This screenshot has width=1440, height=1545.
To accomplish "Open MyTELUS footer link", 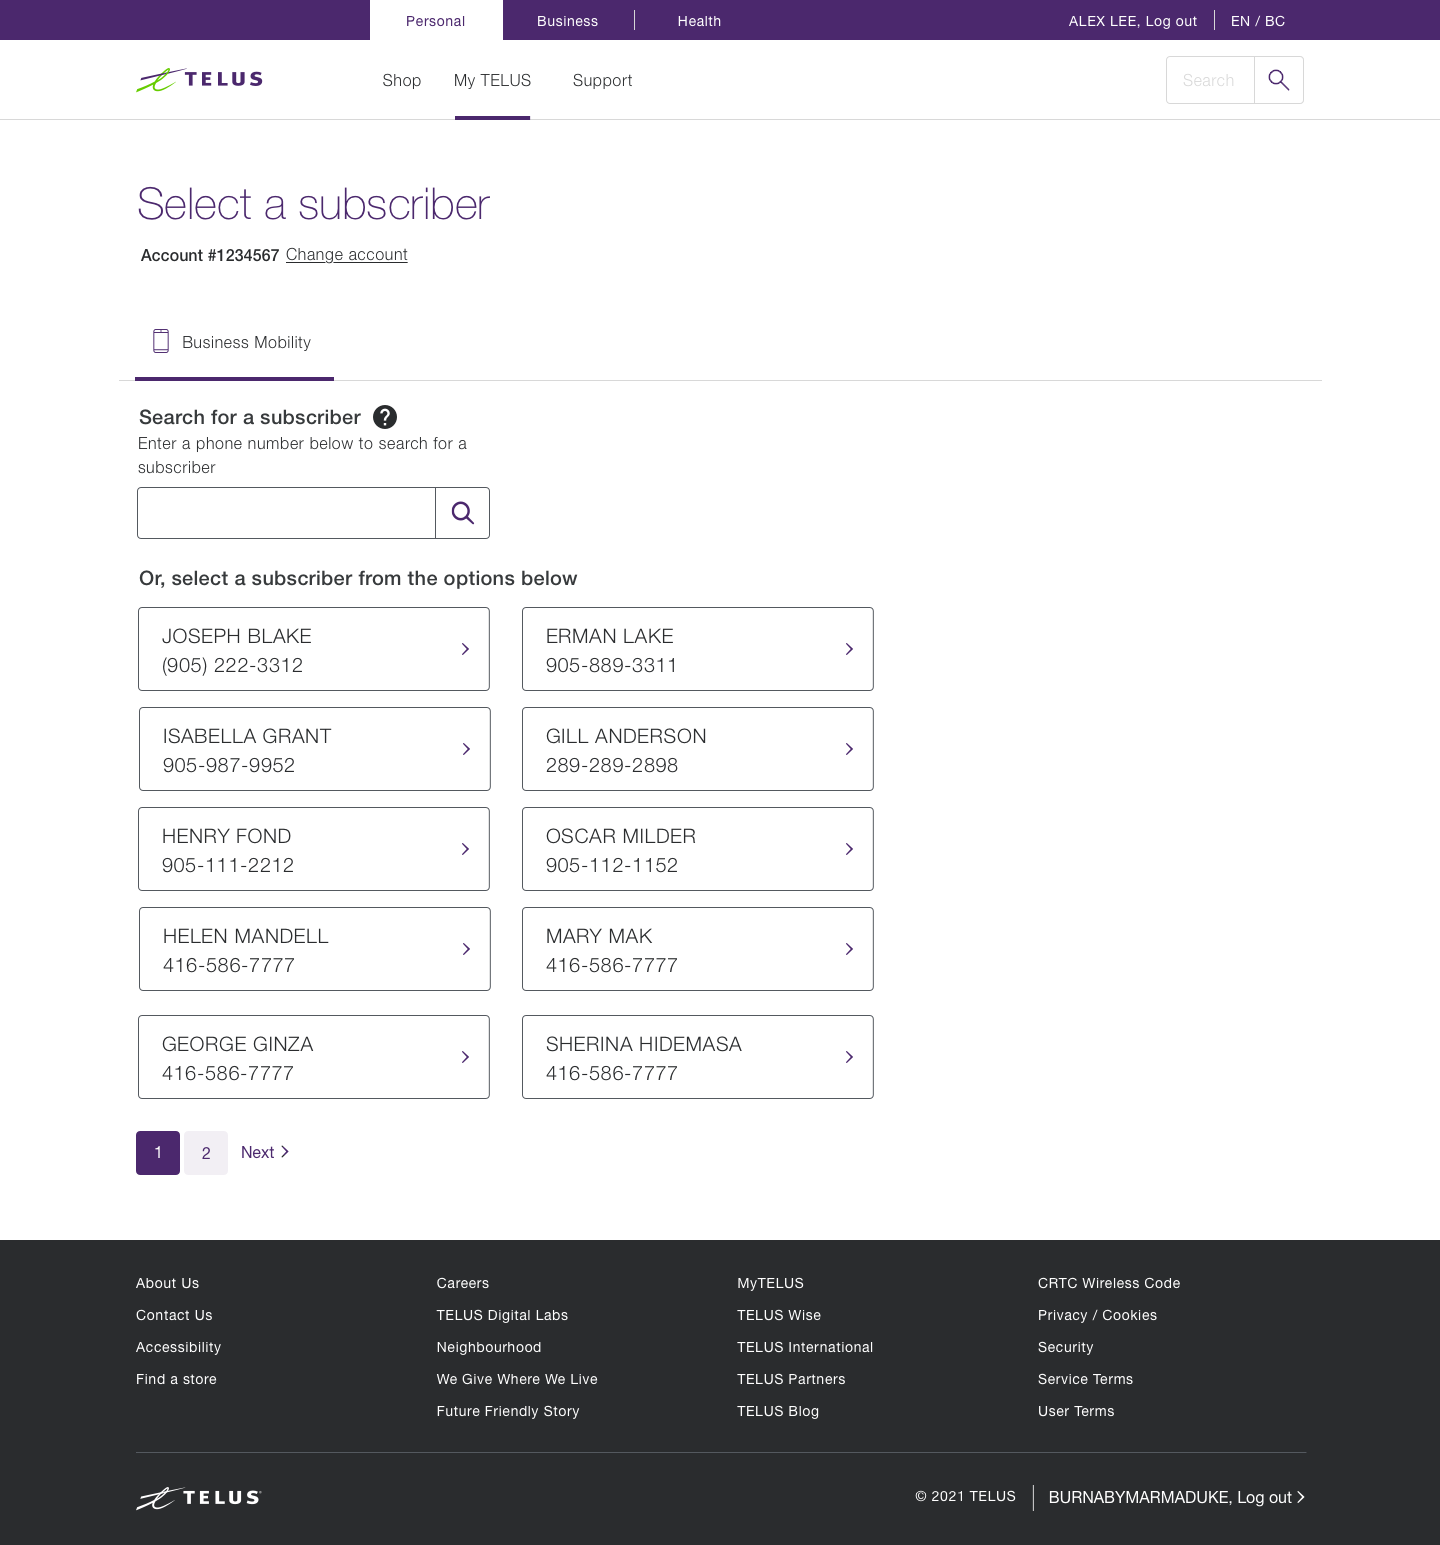I will pyautogui.click(x=770, y=1283).
